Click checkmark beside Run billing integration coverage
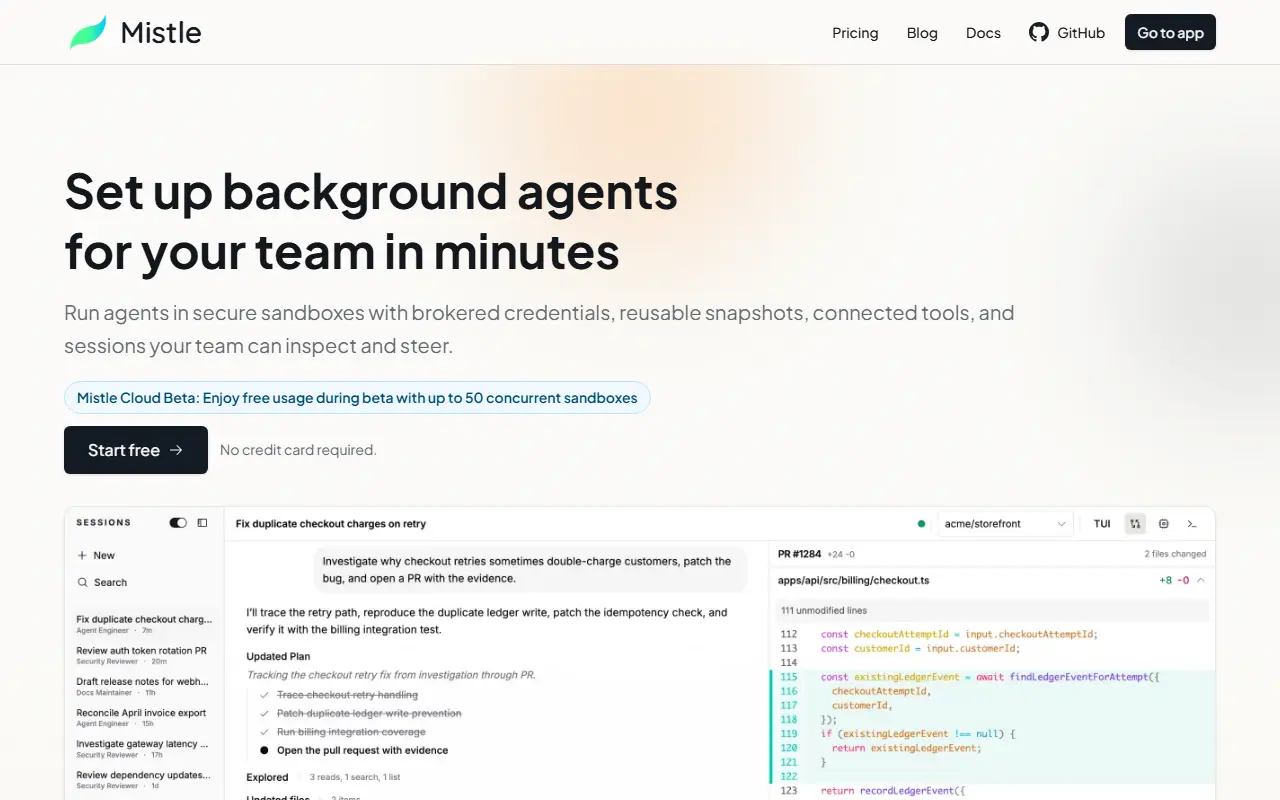 (x=265, y=732)
